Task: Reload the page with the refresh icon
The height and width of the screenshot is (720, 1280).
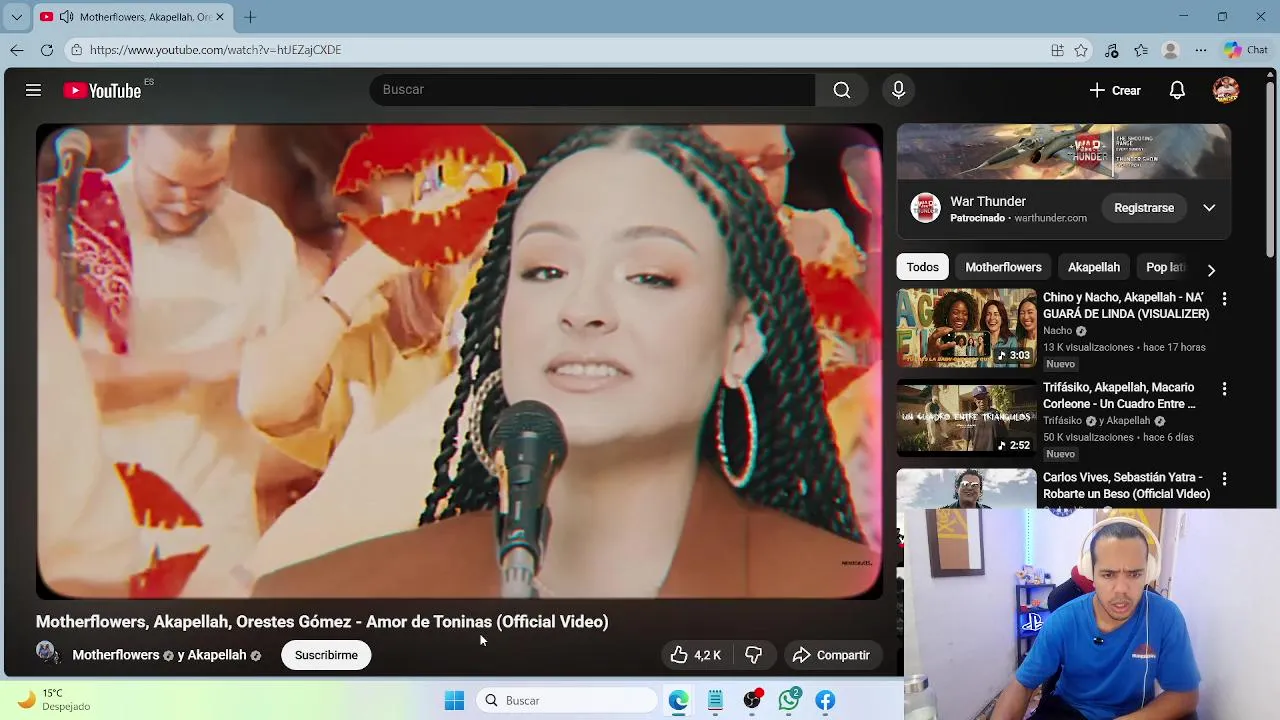Action: coord(47,50)
